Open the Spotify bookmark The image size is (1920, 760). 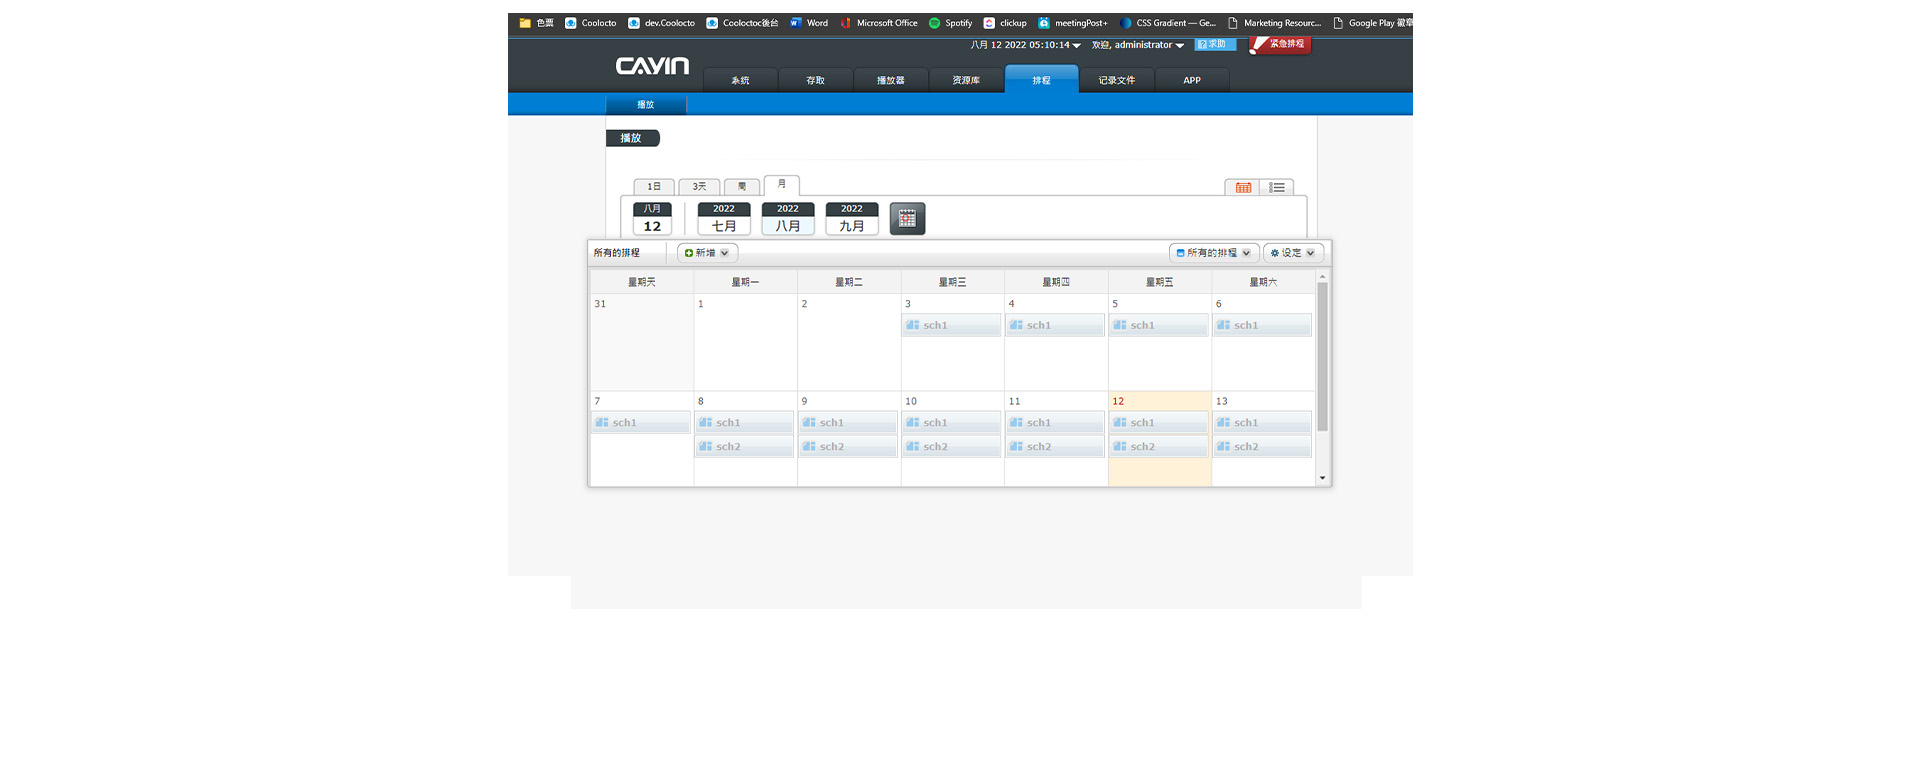(x=950, y=23)
